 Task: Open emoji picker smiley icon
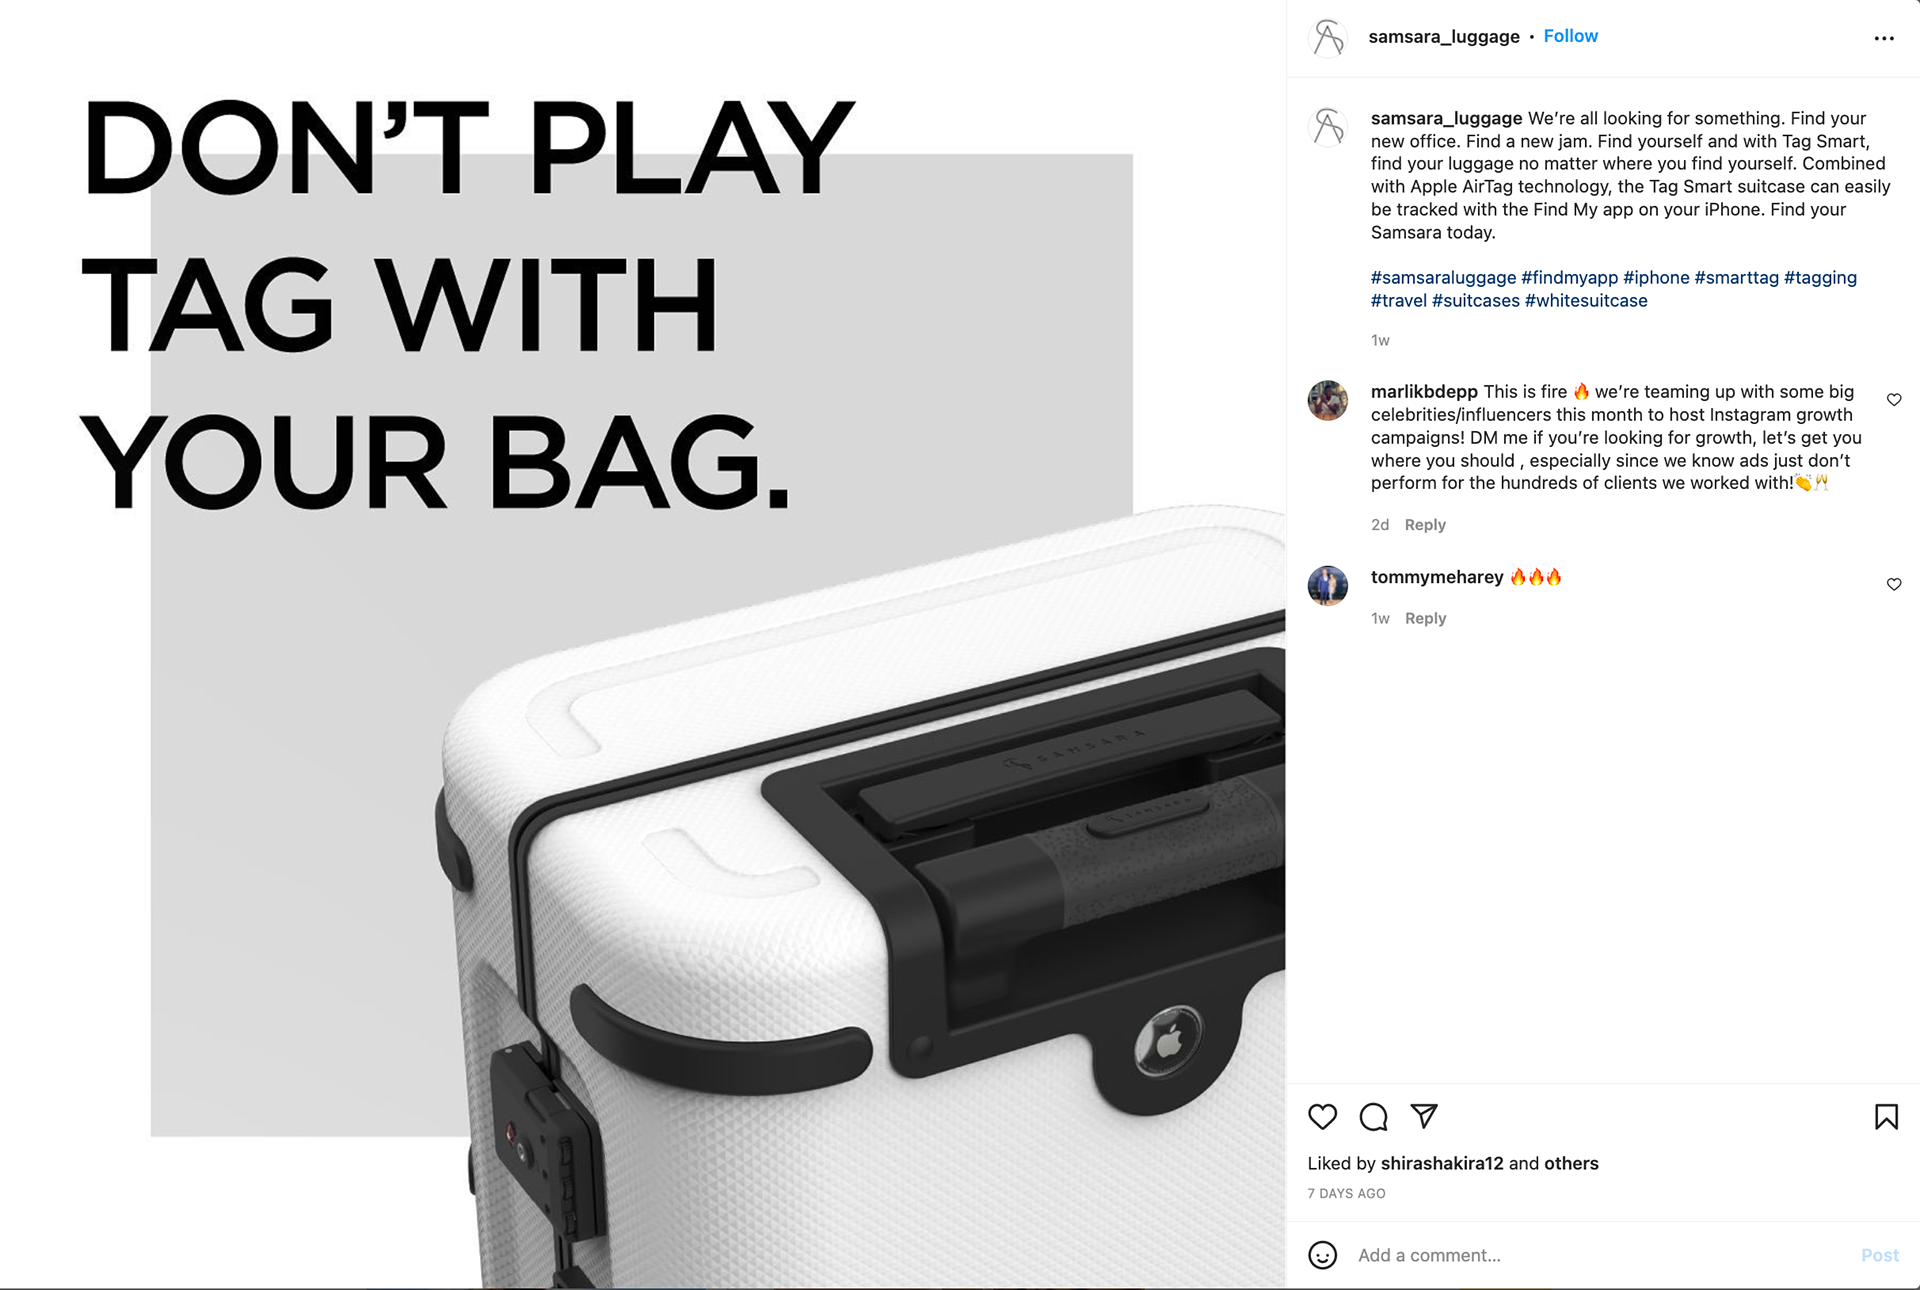click(1323, 1255)
